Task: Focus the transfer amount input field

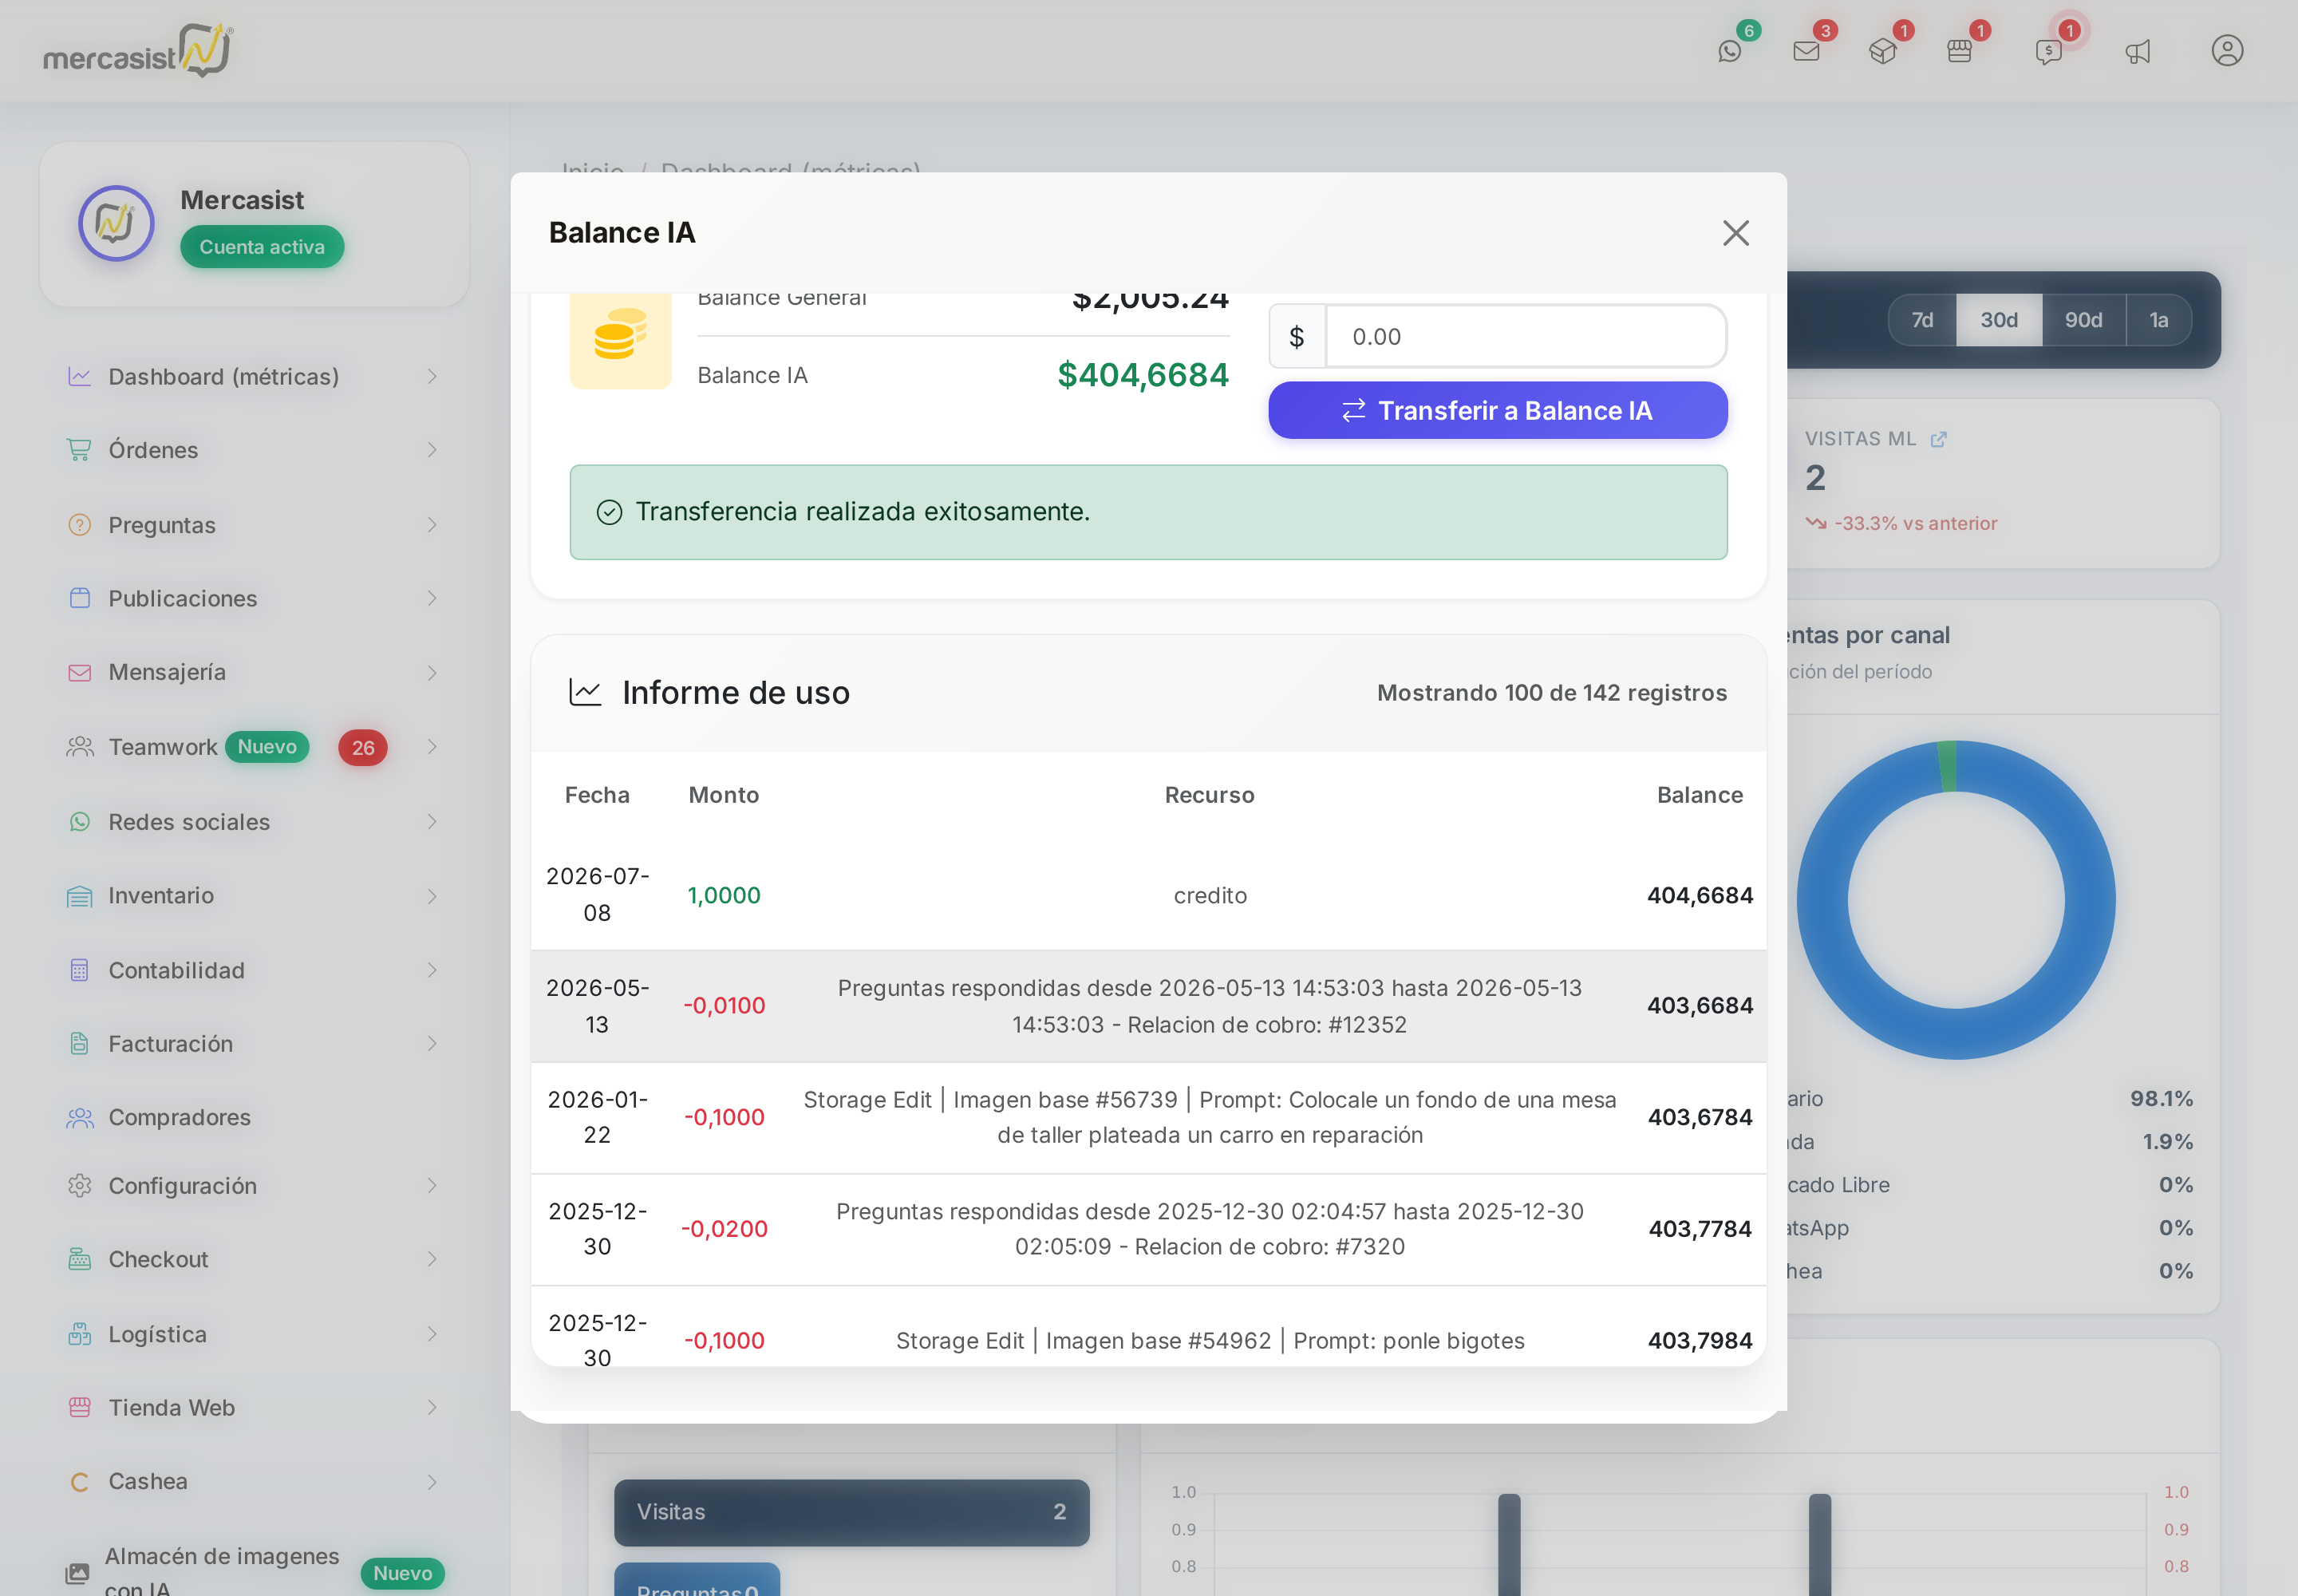Action: 1526,337
